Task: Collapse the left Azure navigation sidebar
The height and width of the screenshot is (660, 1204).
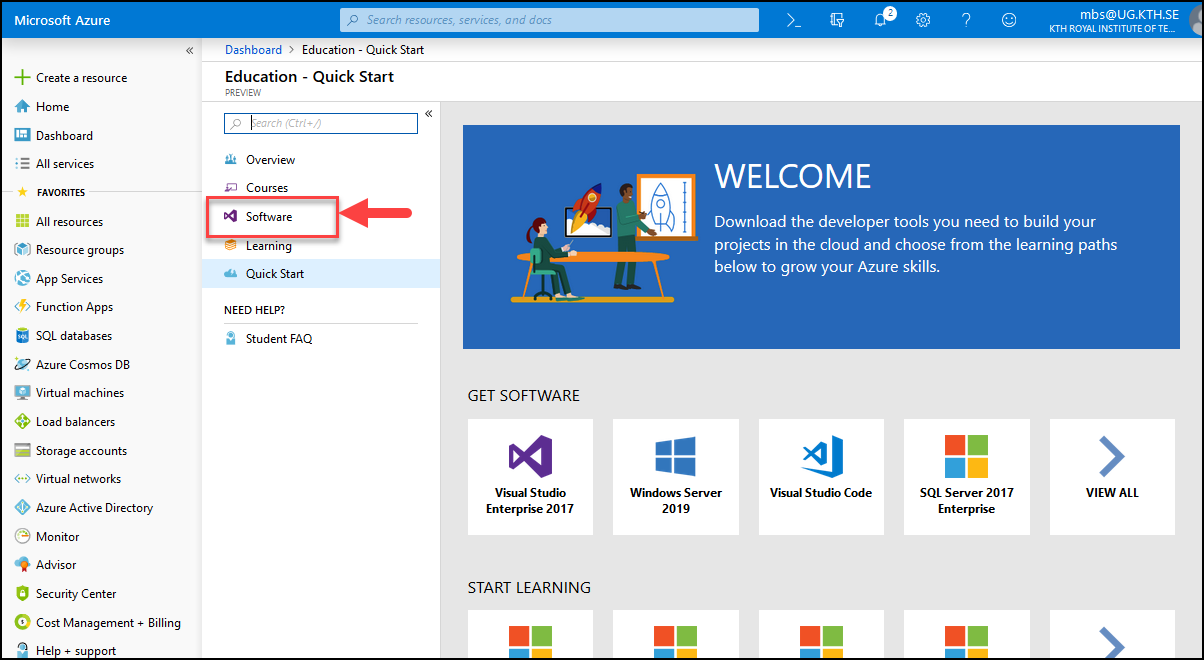Action: (190, 51)
